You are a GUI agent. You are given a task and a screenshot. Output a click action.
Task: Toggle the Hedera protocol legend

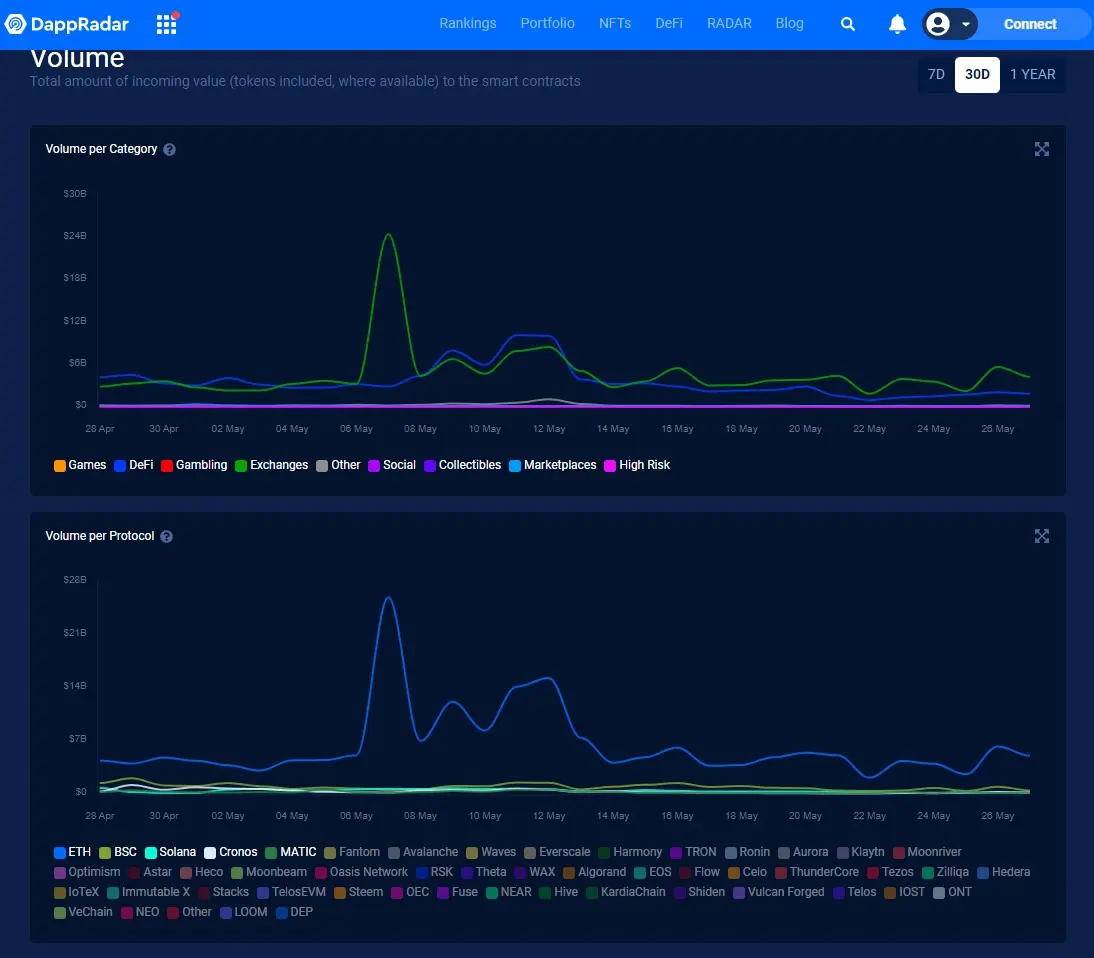1004,872
